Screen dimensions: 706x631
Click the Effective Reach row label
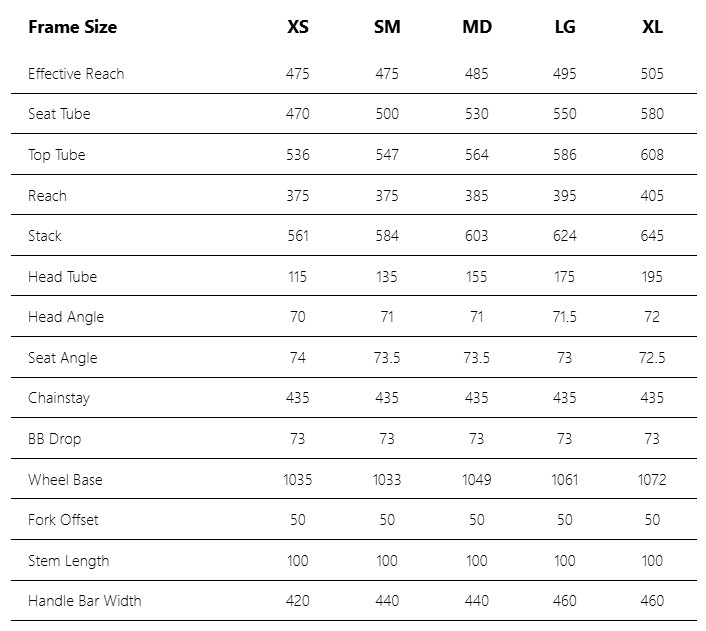click(x=76, y=74)
